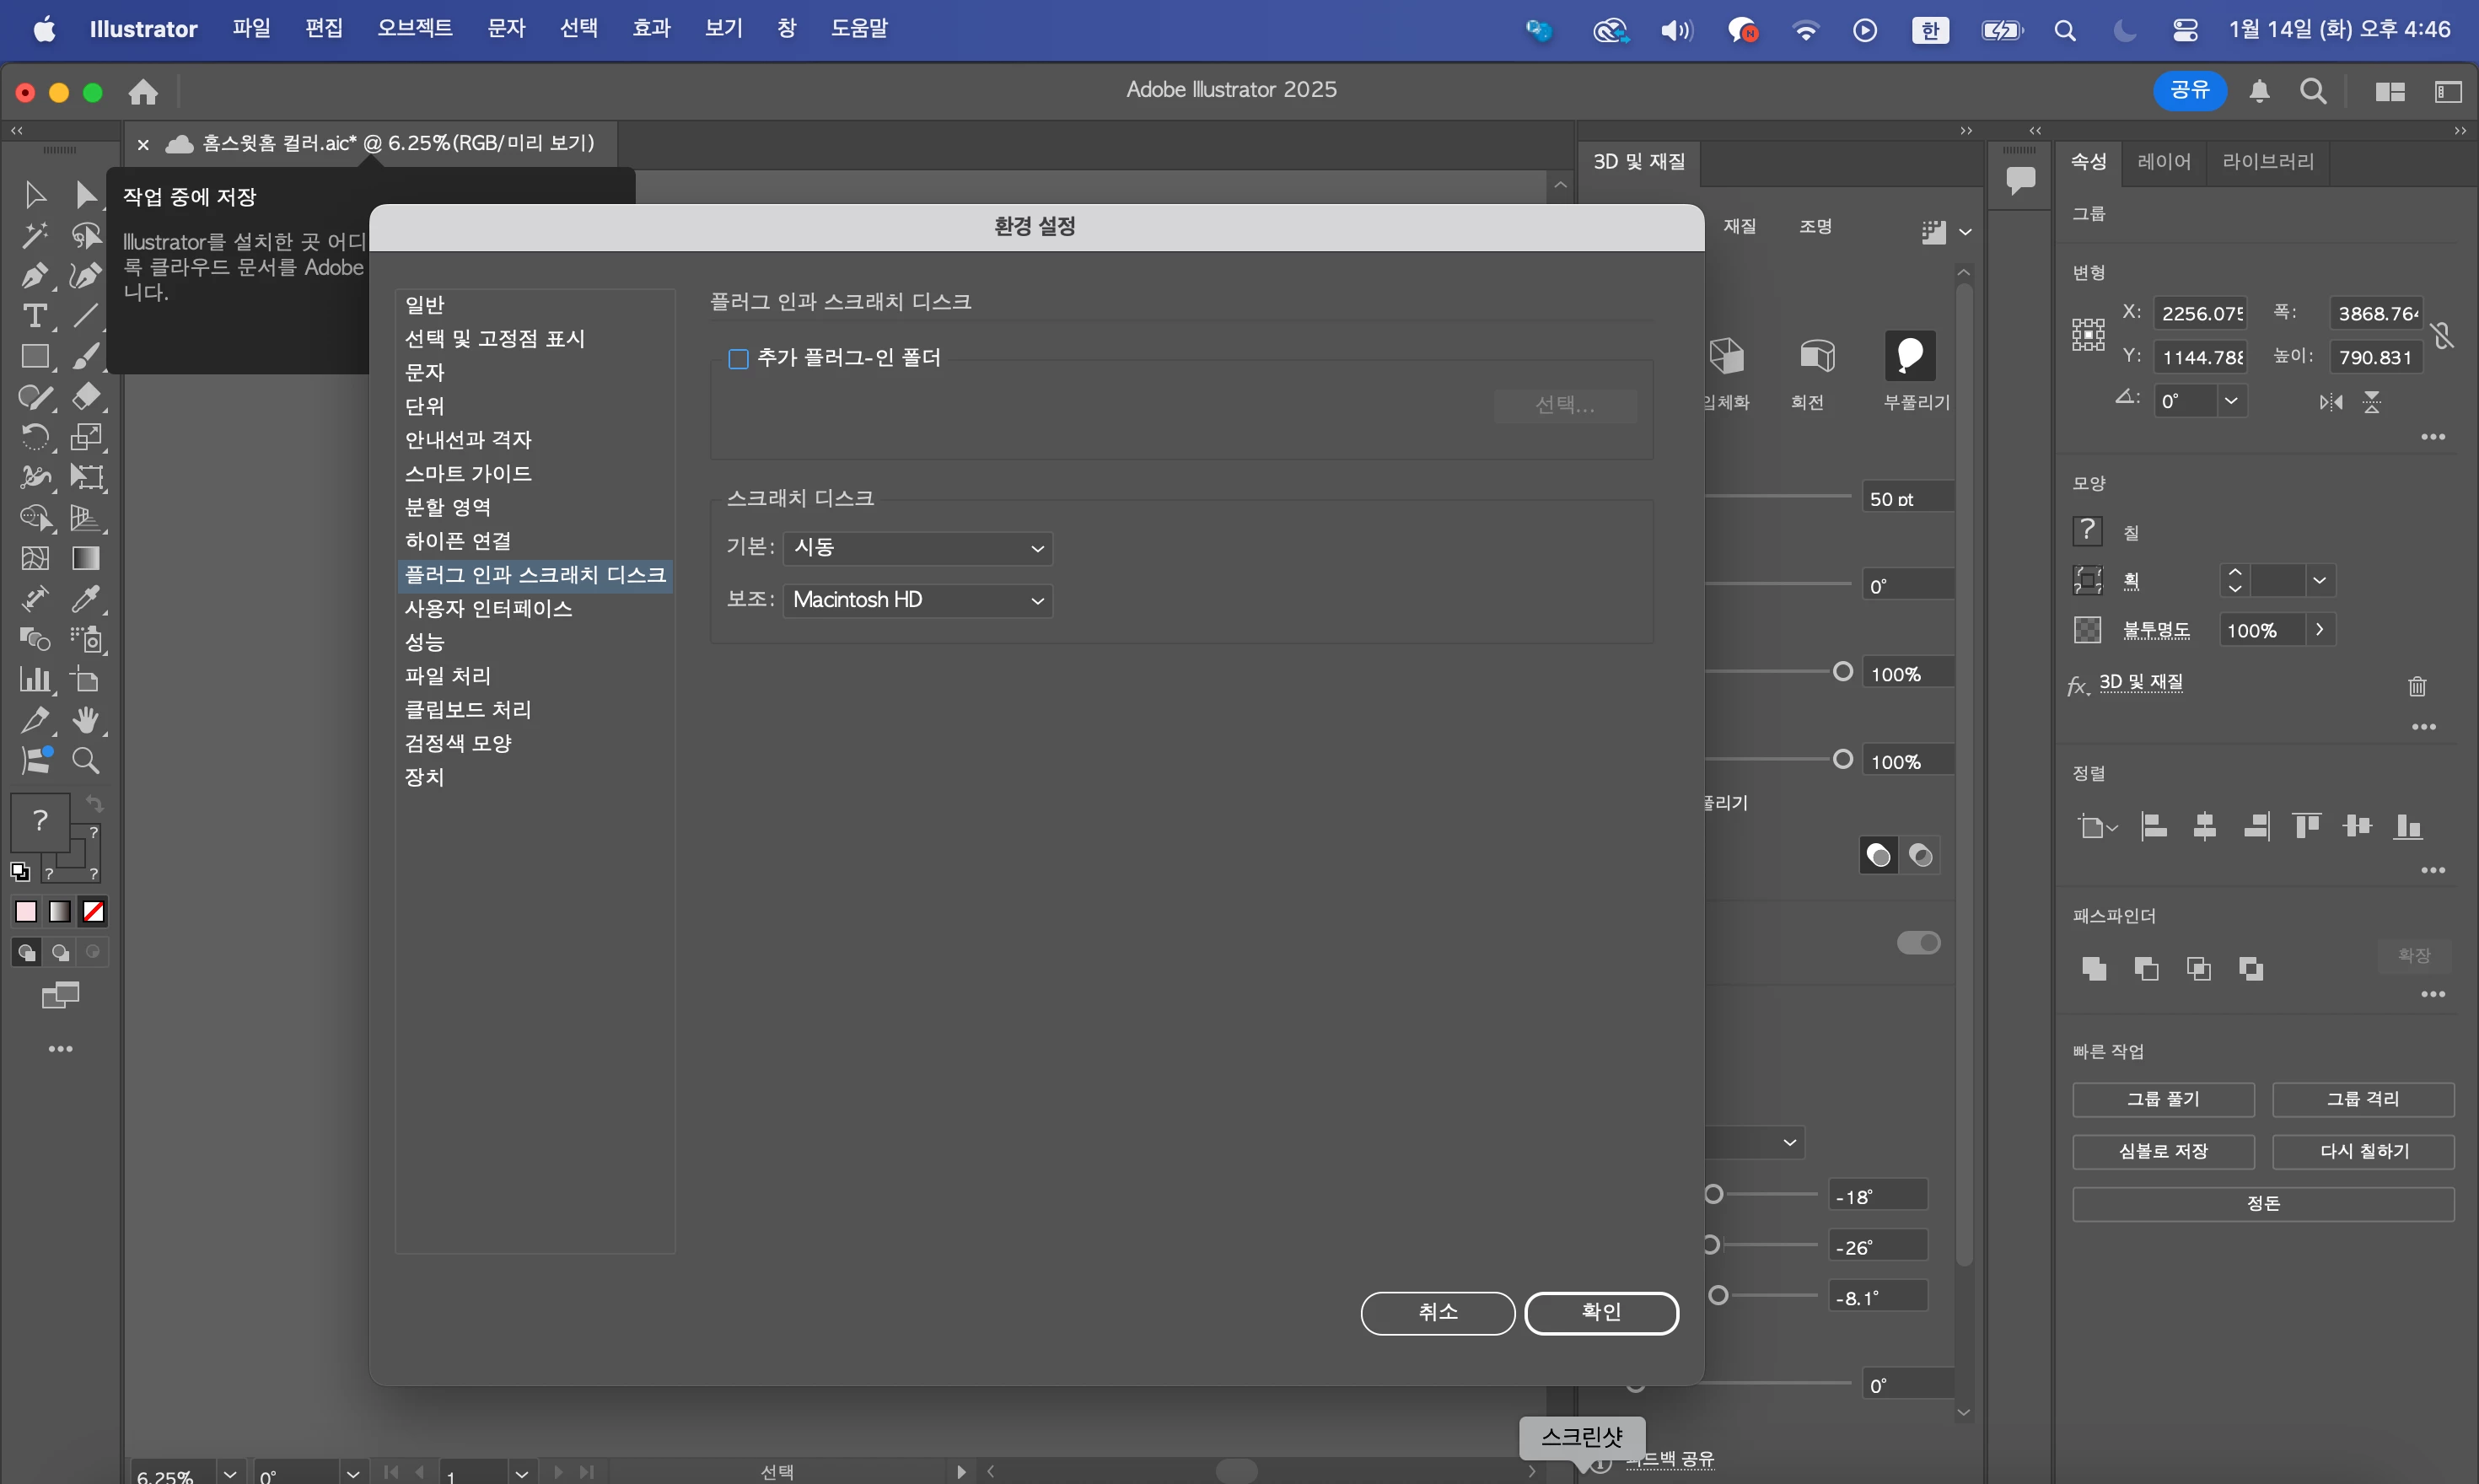Click the Eyedropper tool

pos(86,598)
